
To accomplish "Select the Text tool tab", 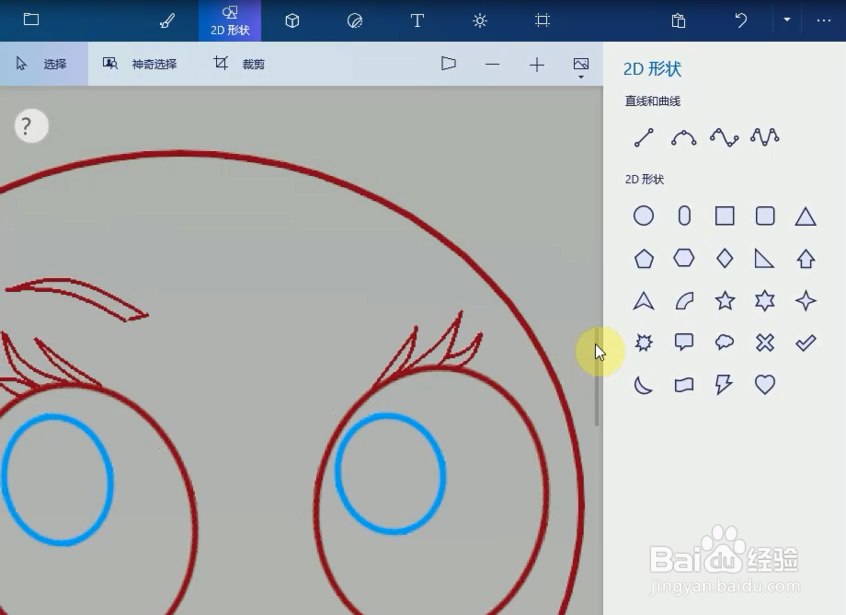I will pos(417,20).
